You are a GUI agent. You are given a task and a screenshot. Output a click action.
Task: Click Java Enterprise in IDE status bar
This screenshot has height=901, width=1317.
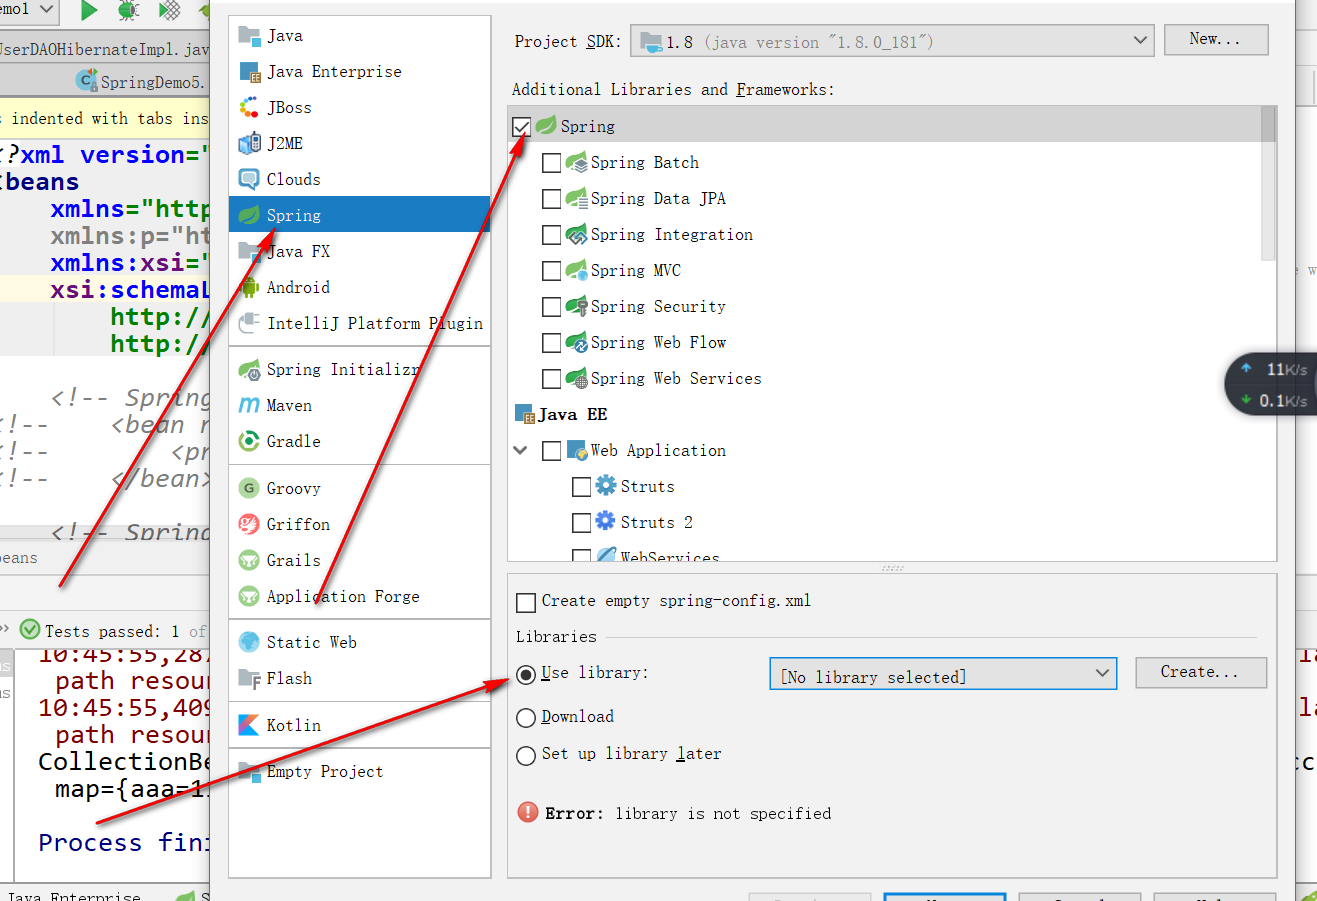[x=74, y=895]
